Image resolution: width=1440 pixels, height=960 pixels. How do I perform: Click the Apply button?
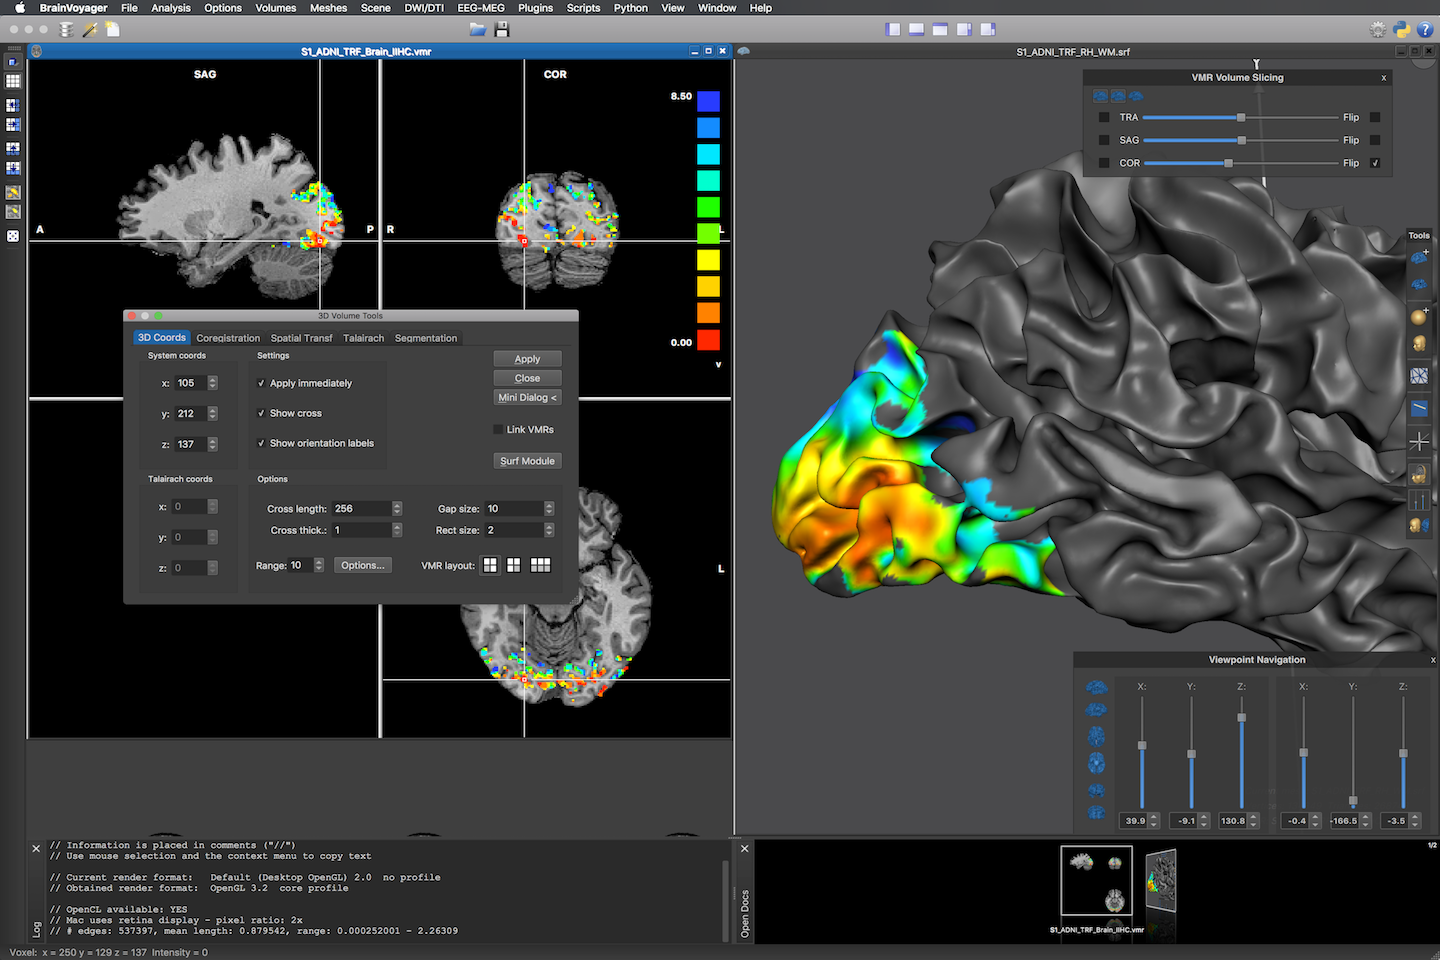(527, 358)
